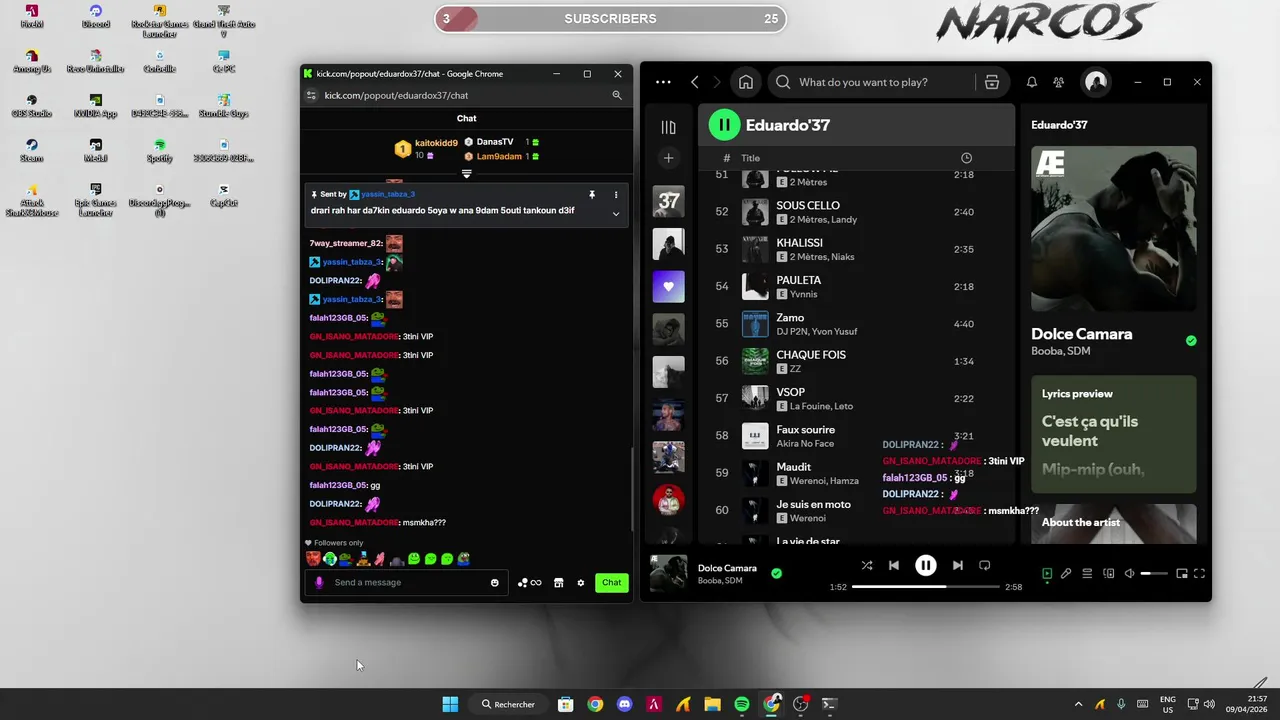1280x720 pixels.
Task: Open the Lyrics preview card
Action: point(1114,434)
